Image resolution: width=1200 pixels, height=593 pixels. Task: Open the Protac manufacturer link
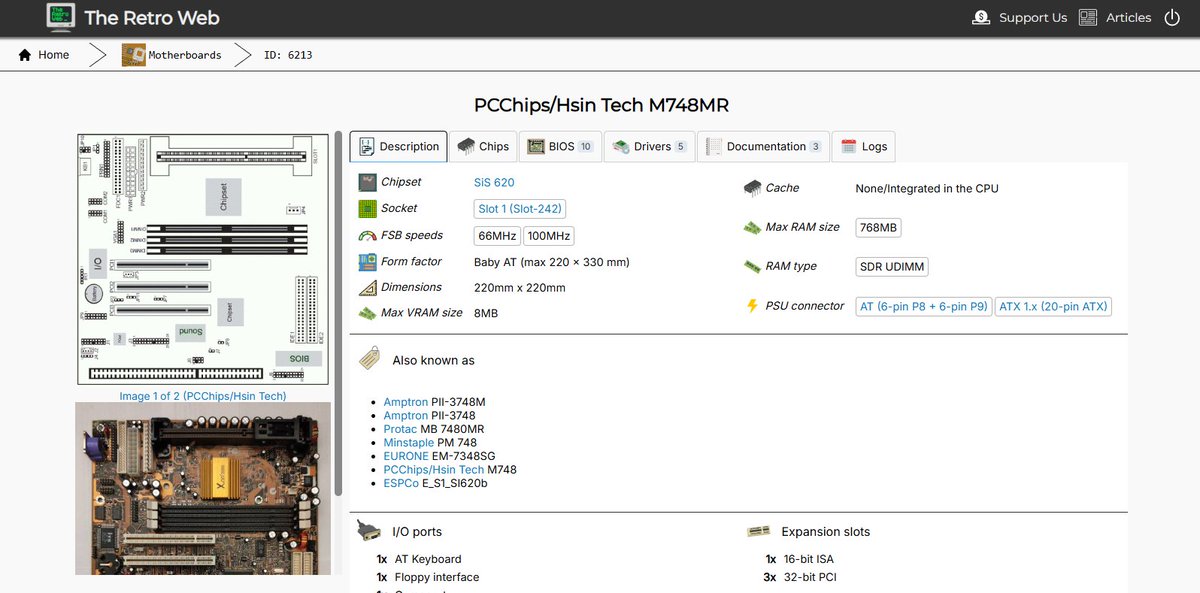point(400,429)
